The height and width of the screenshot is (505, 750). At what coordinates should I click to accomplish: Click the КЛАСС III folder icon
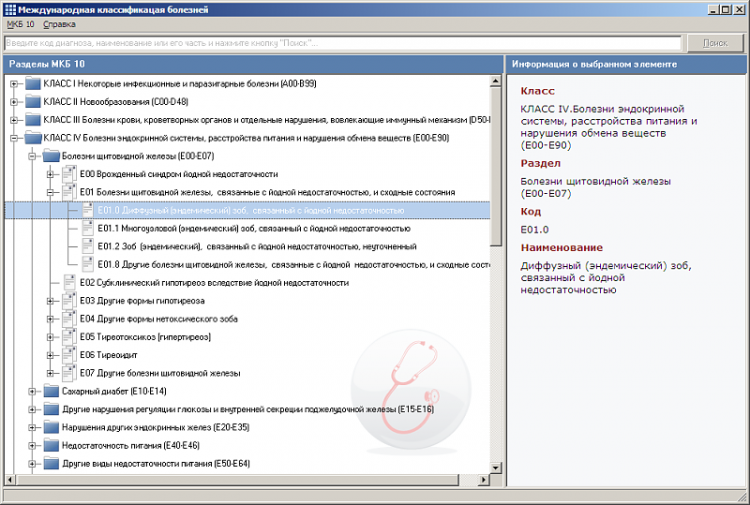tap(33, 120)
